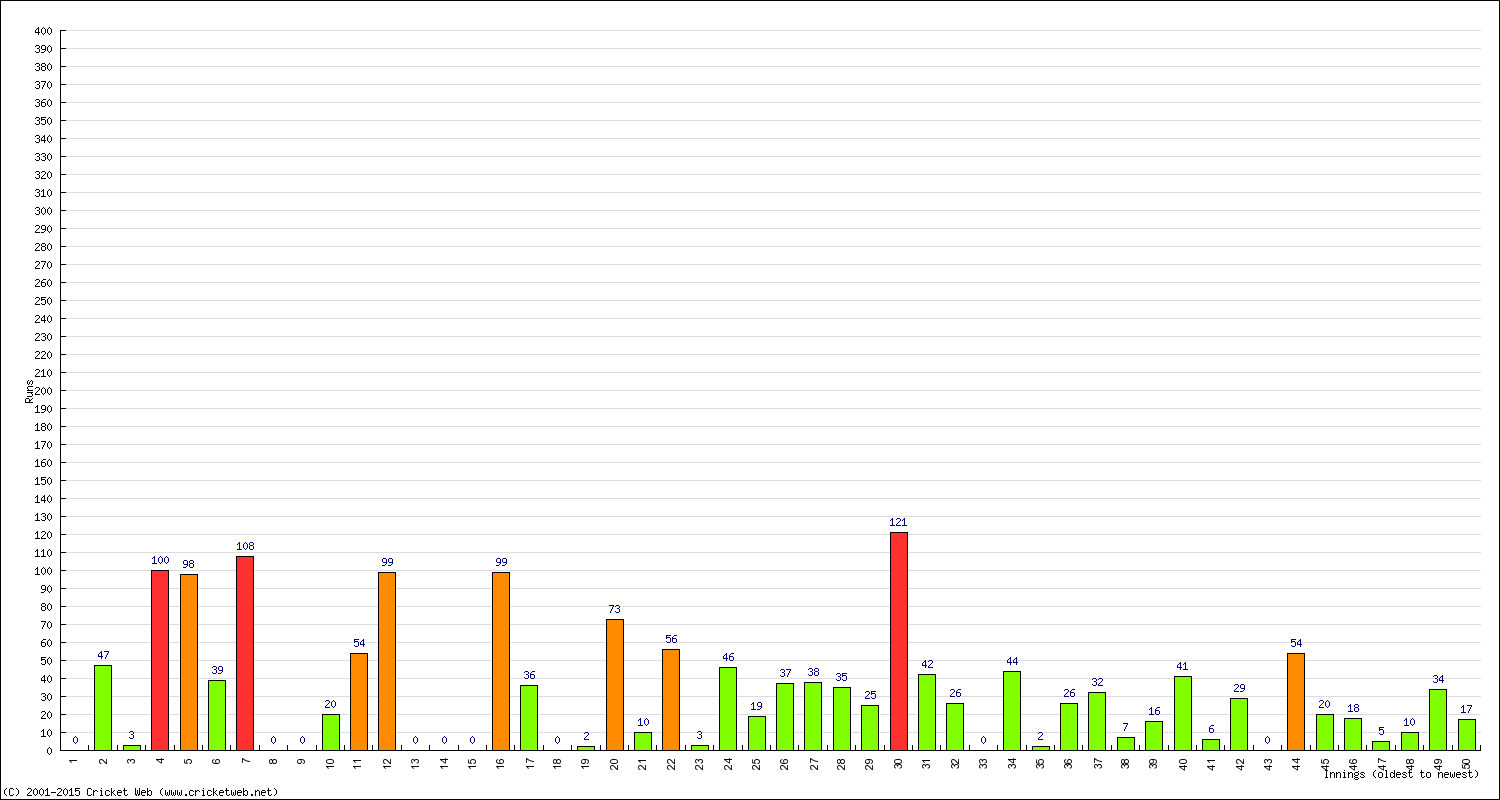Click the '108' value label above innings 7
Screen dimensions: 1500x800
click(245, 546)
